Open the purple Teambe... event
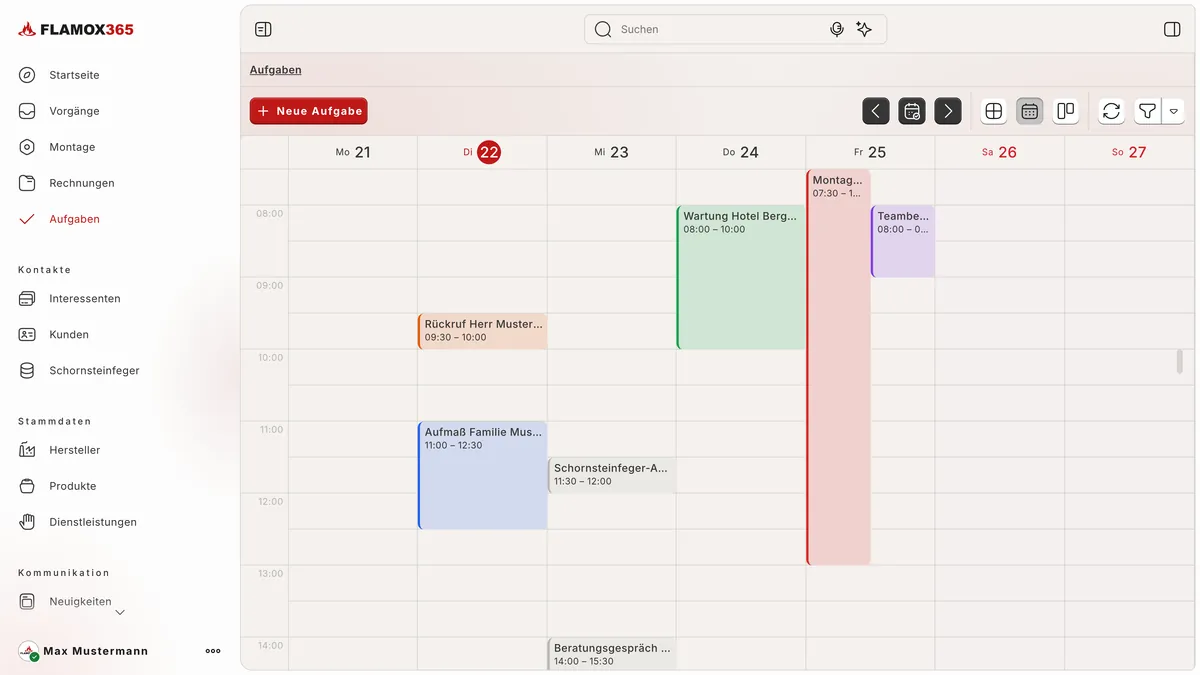Image resolution: width=1200 pixels, height=675 pixels. tap(903, 241)
